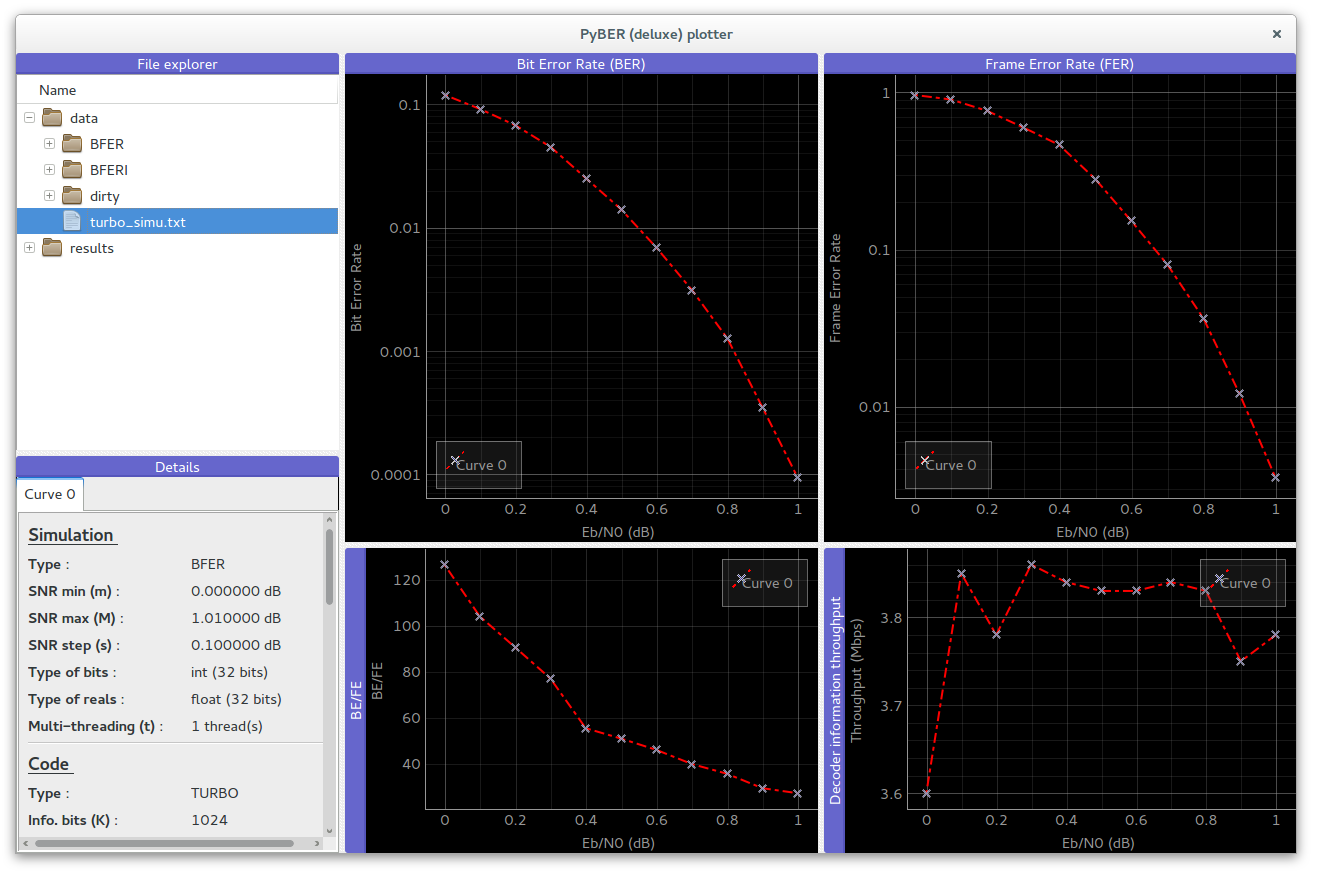Select the BFER folder label
Screen dimensions: 1319x878
pyautogui.click(x=107, y=144)
